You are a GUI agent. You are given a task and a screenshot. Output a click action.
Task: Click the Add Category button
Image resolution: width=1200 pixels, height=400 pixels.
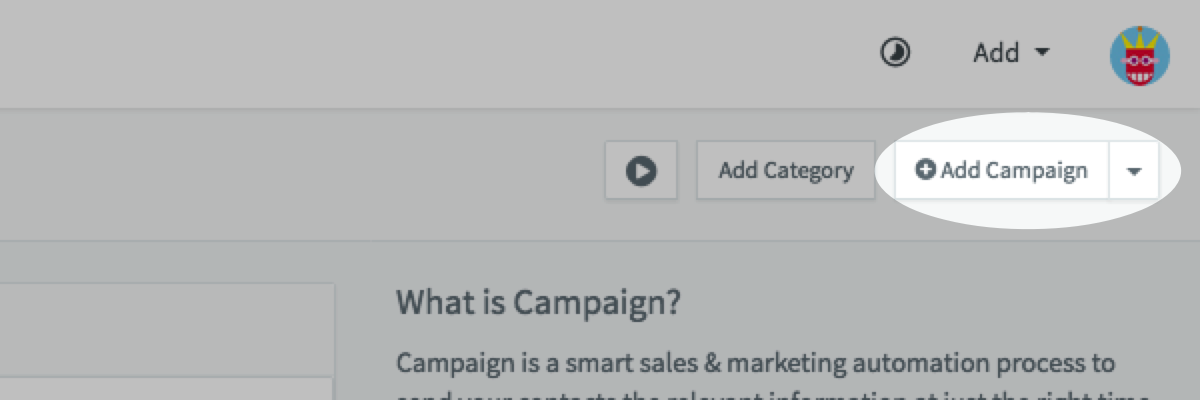pos(786,171)
